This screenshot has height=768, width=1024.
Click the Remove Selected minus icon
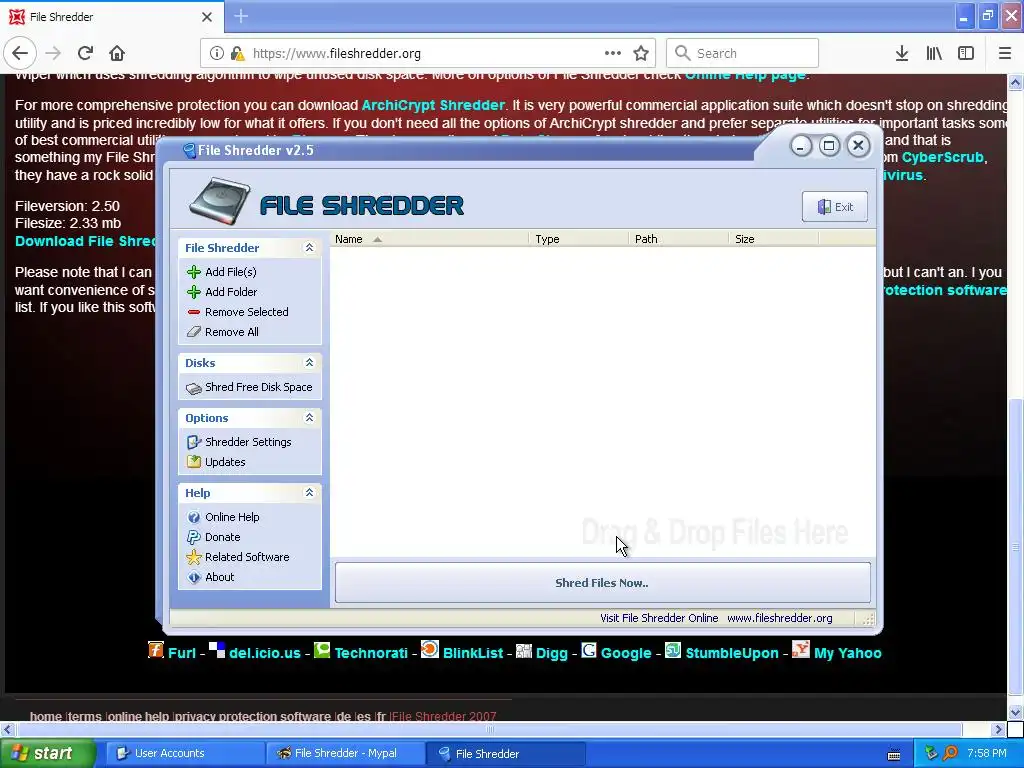click(194, 312)
